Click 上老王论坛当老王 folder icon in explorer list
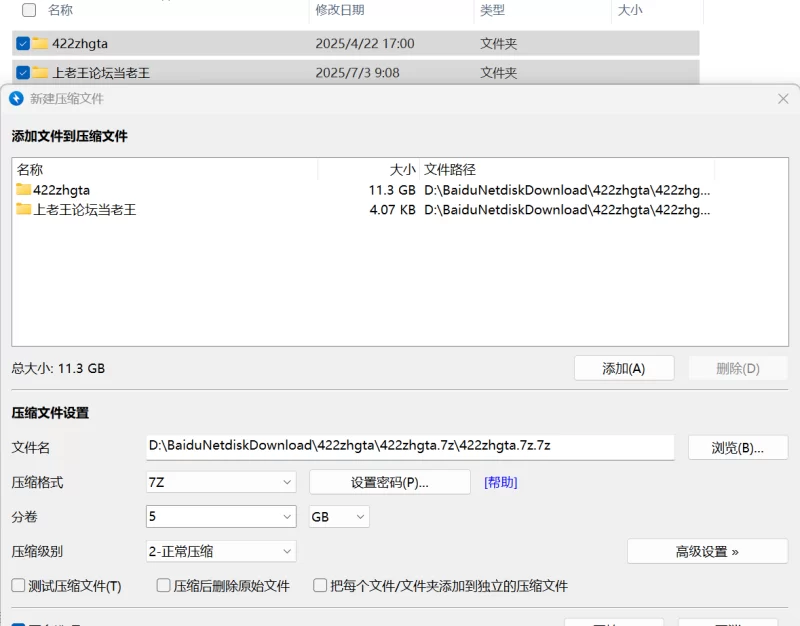This screenshot has height=626, width=800. [x=40, y=72]
